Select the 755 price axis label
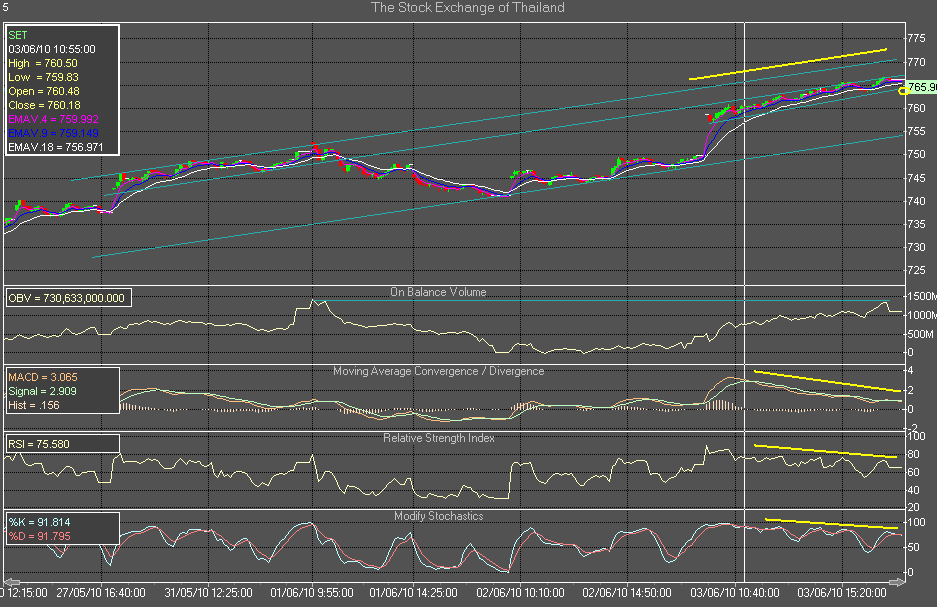Viewport: 937px width, 607px height. pos(916,131)
